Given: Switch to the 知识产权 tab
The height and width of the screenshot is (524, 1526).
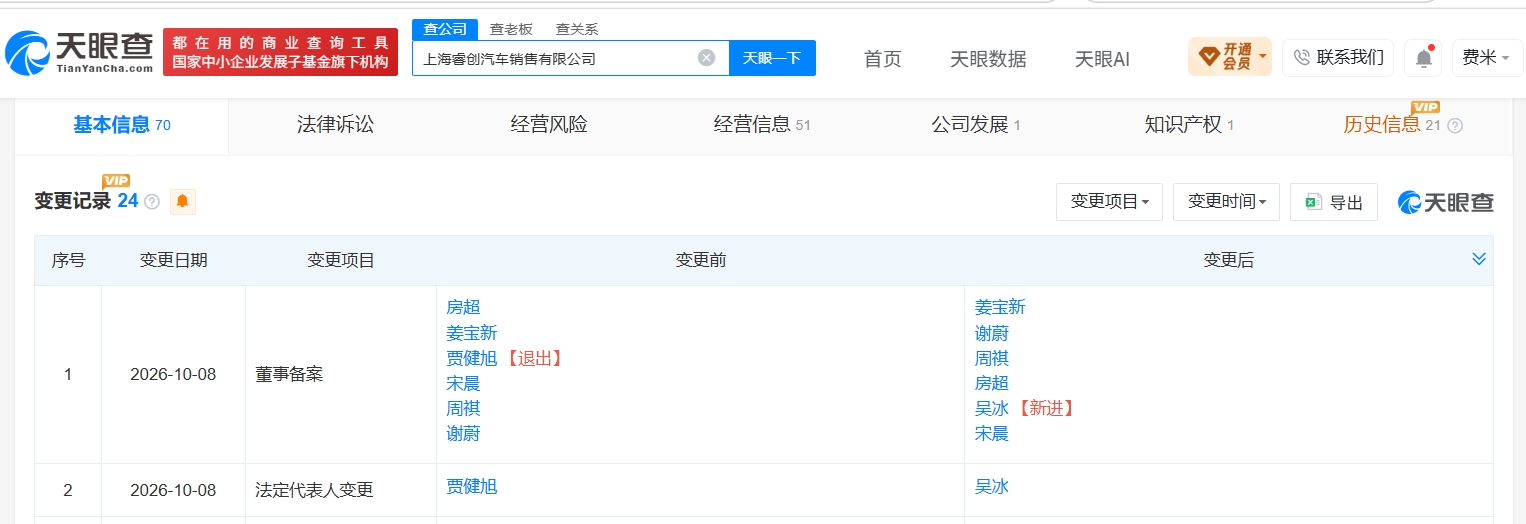Looking at the screenshot, I should click(x=1189, y=126).
